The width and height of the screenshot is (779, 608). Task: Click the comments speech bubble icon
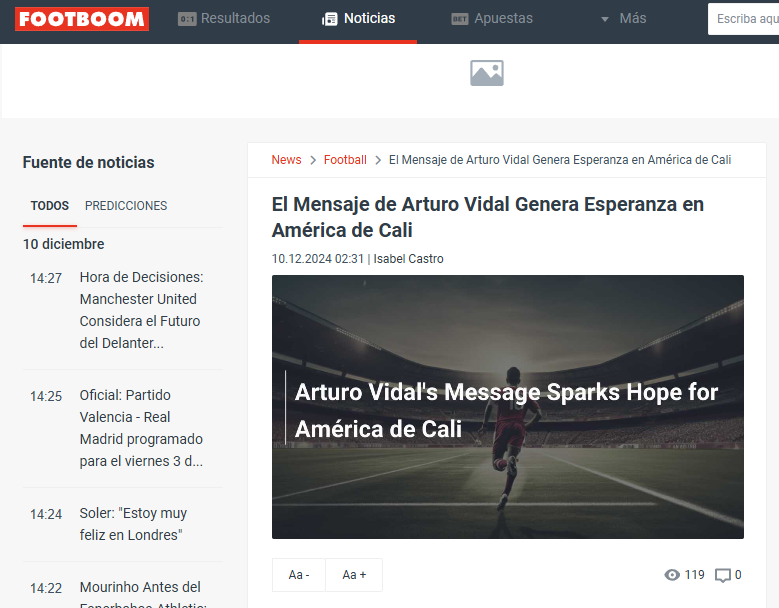[x=723, y=575]
